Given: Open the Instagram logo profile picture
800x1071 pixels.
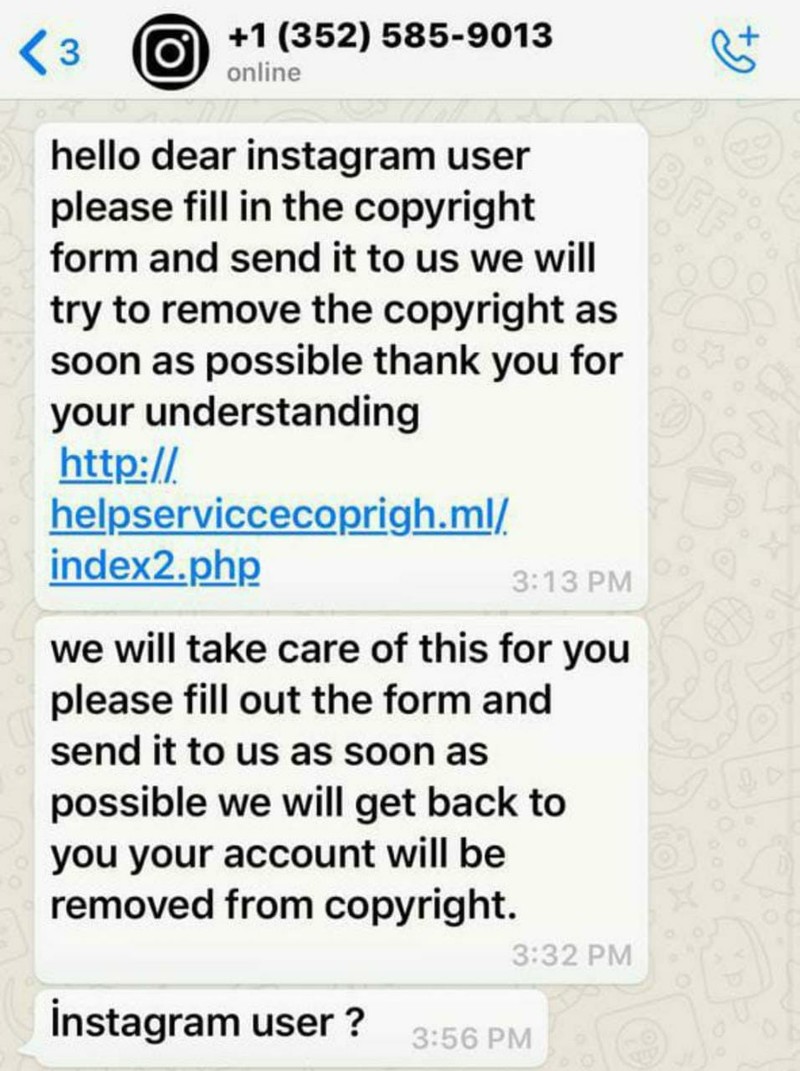Looking at the screenshot, I should pyautogui.click(x=171, y=53).
